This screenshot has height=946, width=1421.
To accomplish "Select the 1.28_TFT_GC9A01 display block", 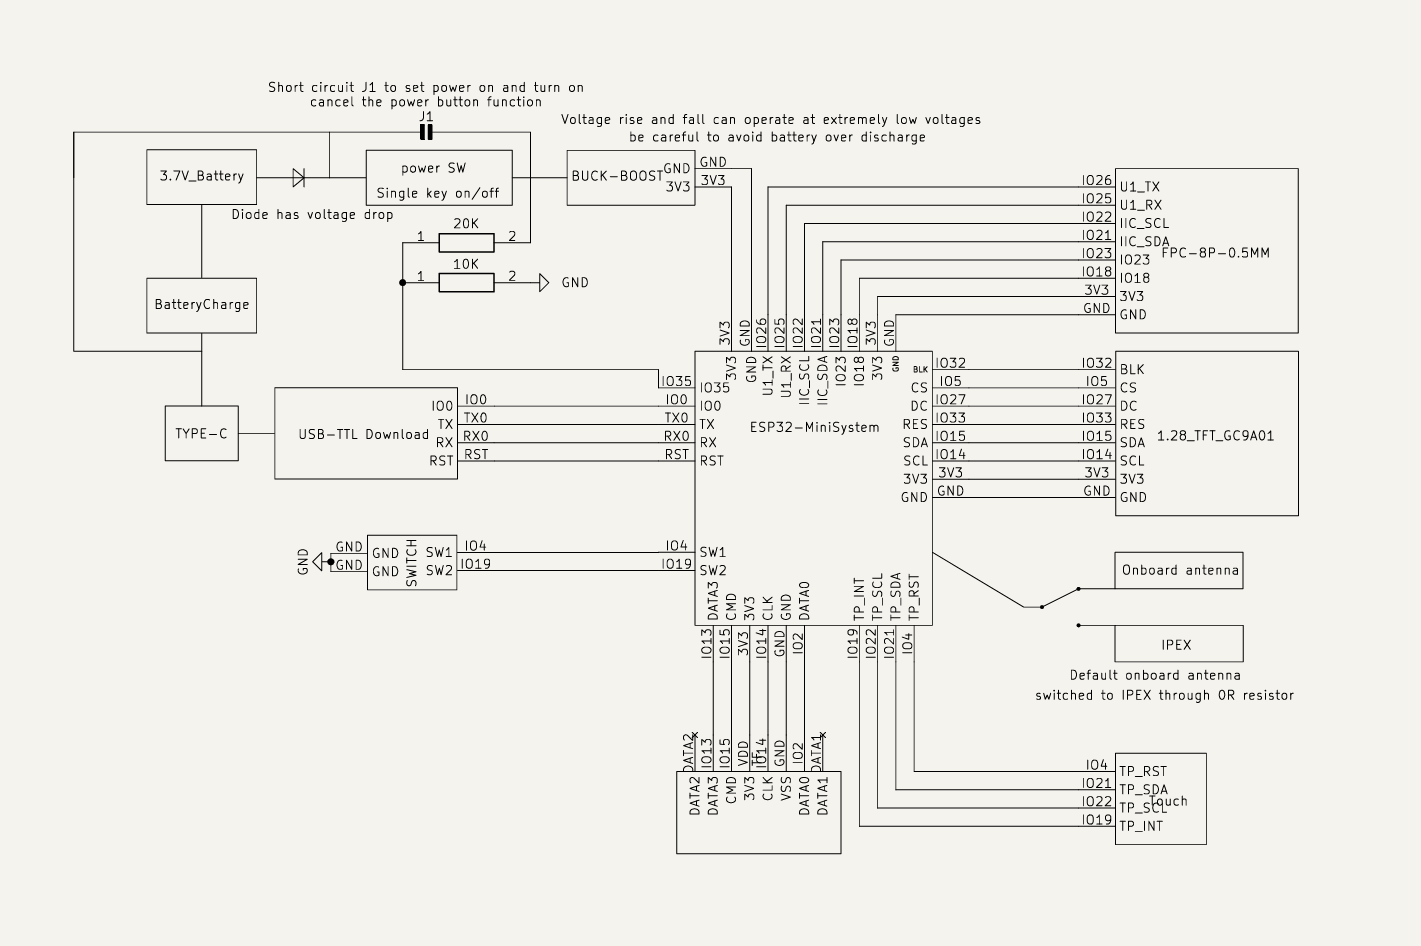I will pyautogui.click(x=1207, y=434).
